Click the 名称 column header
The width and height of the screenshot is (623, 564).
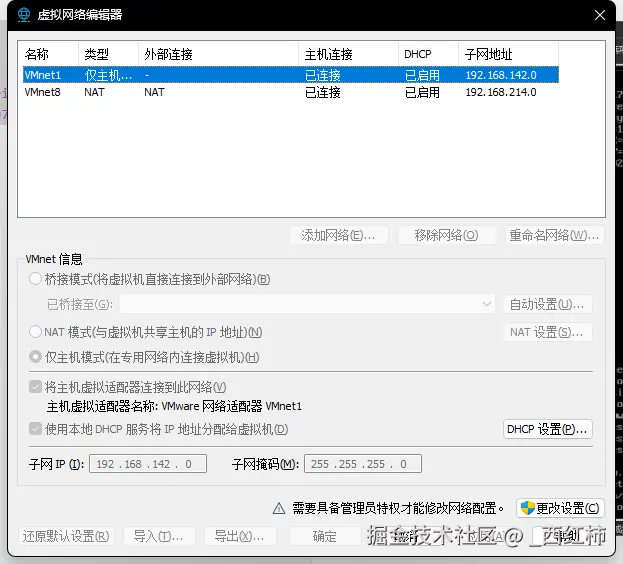pos(48,54)
